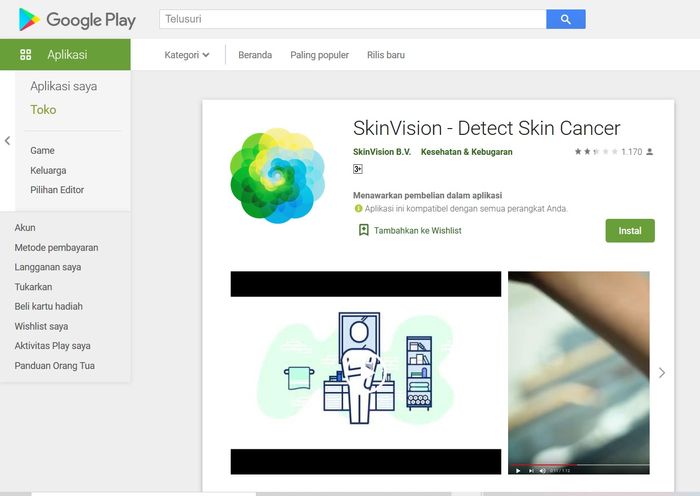Image resolution: width=700 pixels, height=496 pixels.
Task: Mute the video with speaker icon
Action: coord(542,470)
